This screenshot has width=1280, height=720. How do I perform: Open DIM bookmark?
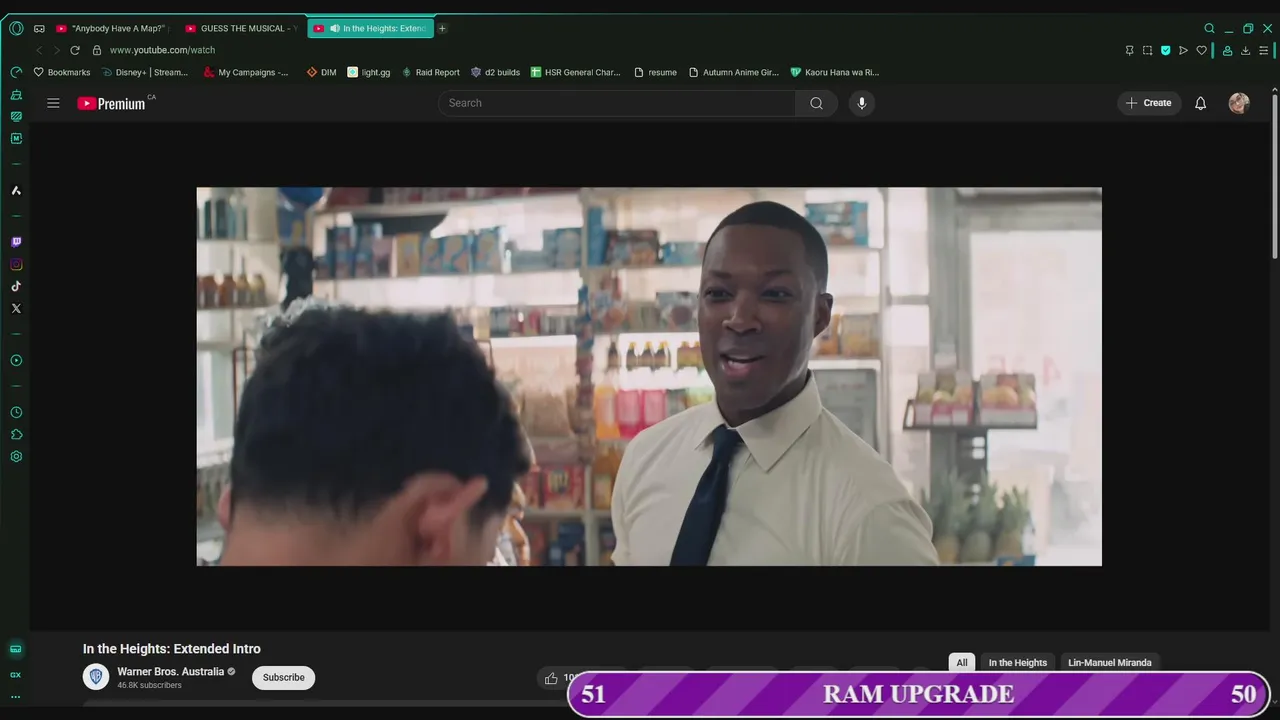tap(322, 72)
